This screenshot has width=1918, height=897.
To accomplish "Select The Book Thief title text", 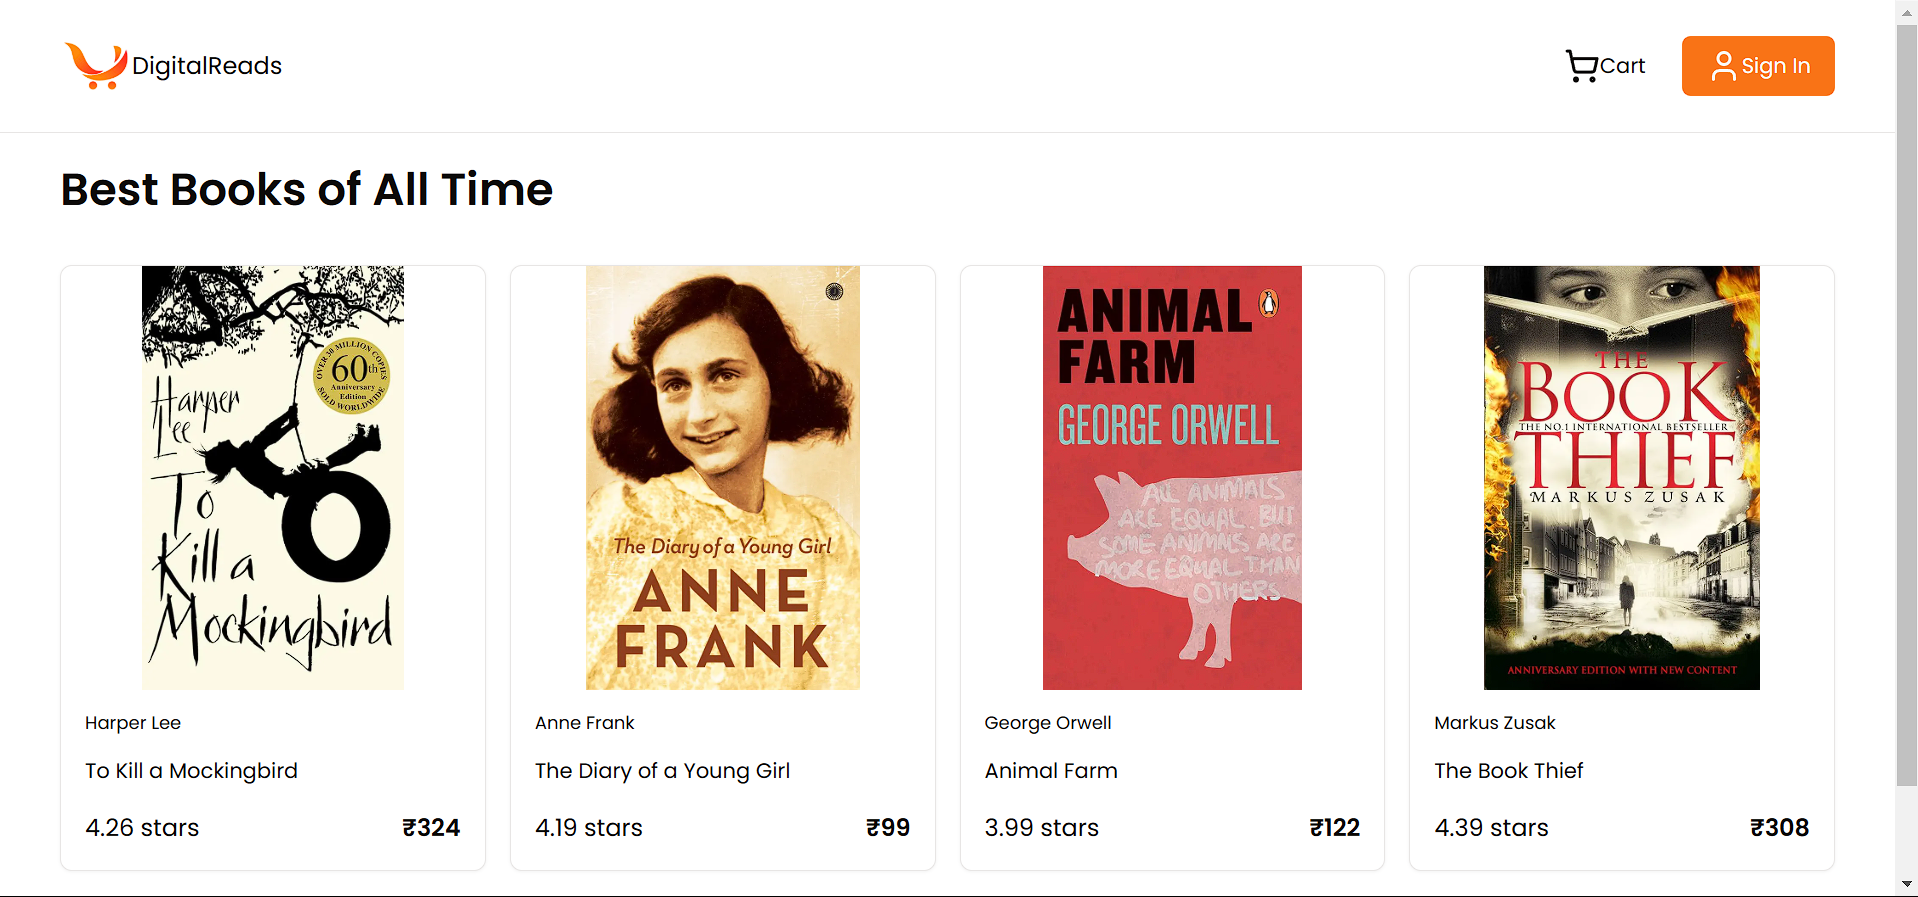I will tap(1508, 771).
